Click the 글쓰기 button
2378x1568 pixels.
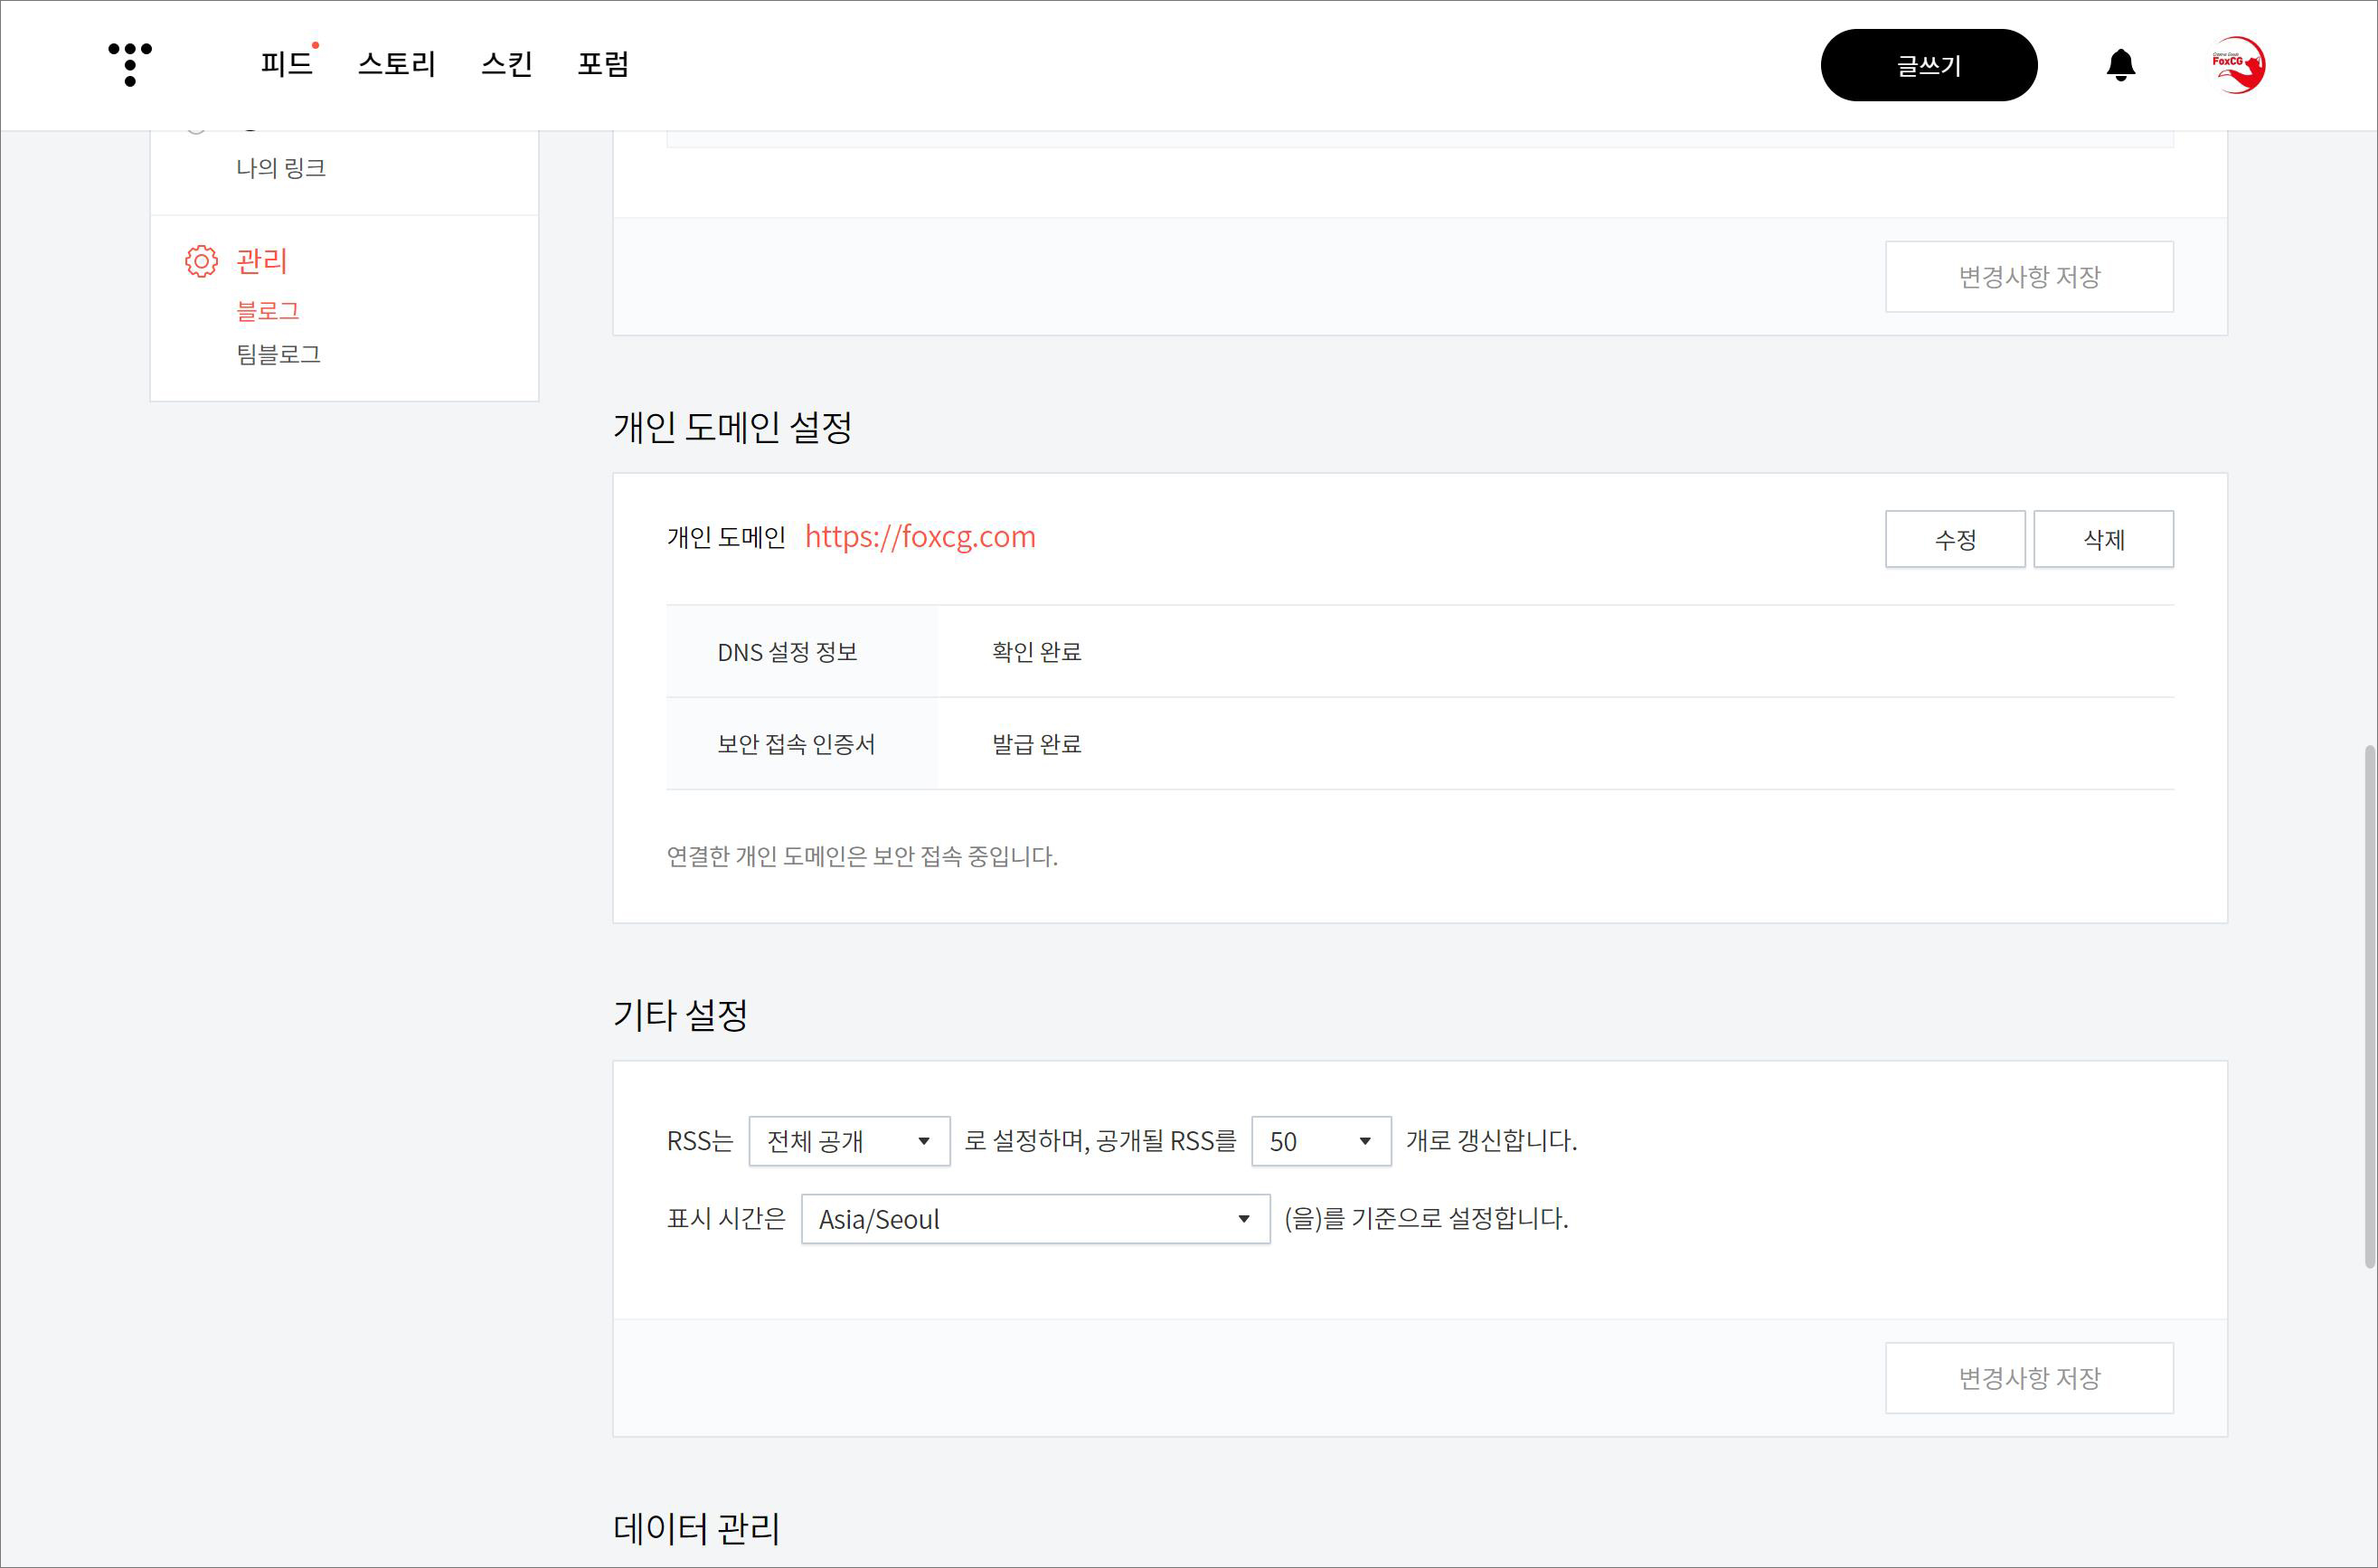tap(1928, 65)
